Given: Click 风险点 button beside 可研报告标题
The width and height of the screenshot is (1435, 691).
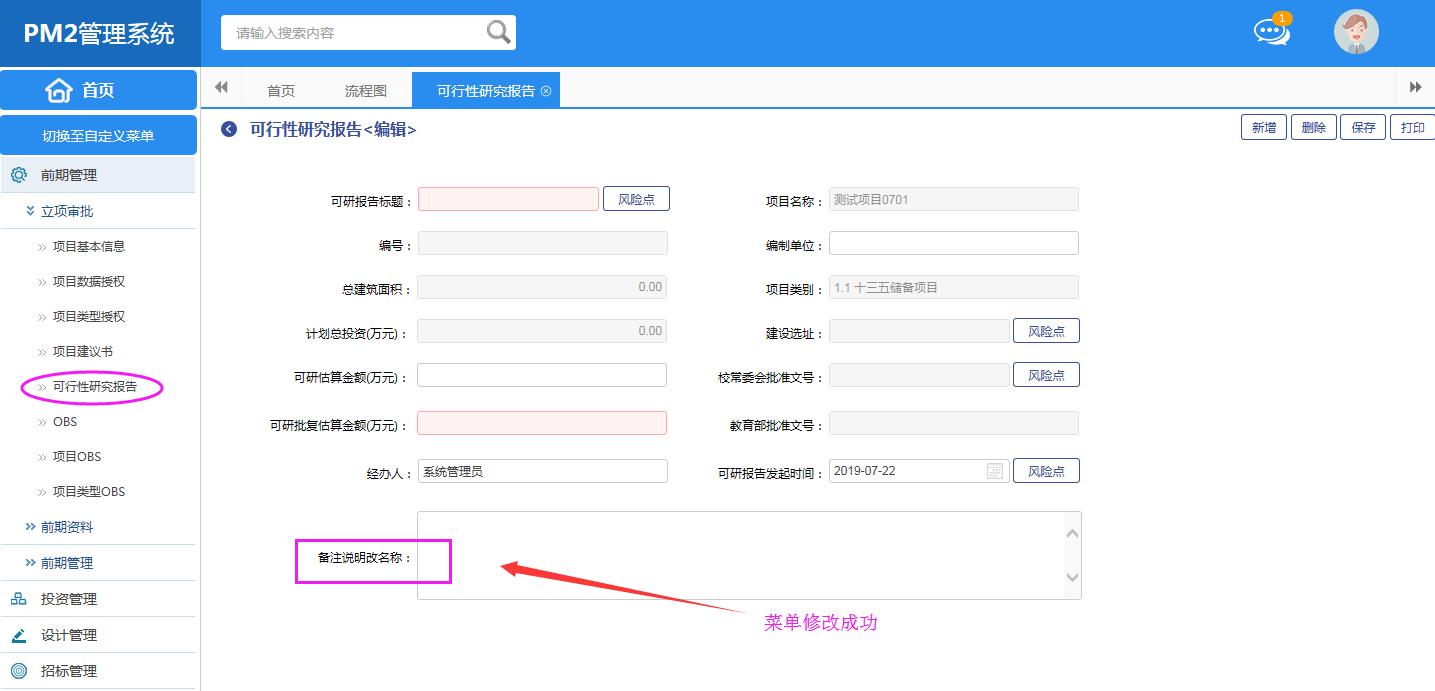Looking at the screenshot, I should (636, 199).
